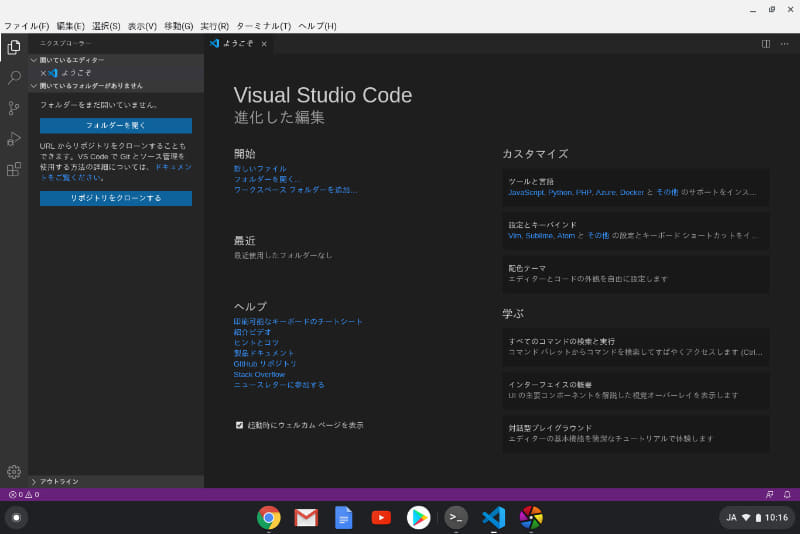Open the ヘルプ(H) menu
Screen dimensions: 800x534
point(317,26)
